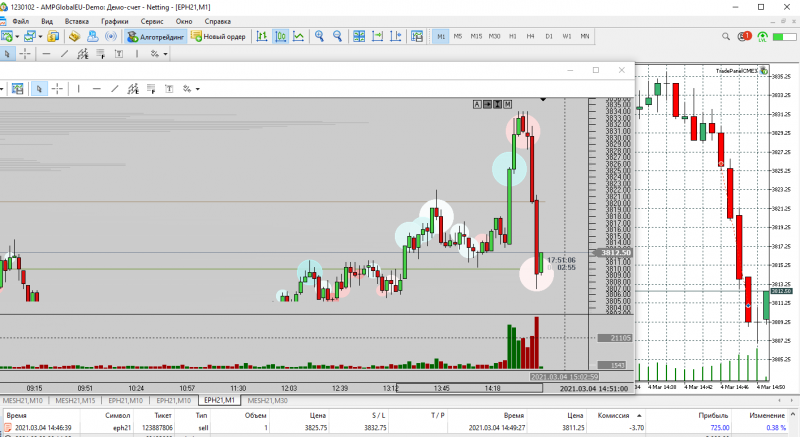Select the M1 timeframe

pos(441,36)
